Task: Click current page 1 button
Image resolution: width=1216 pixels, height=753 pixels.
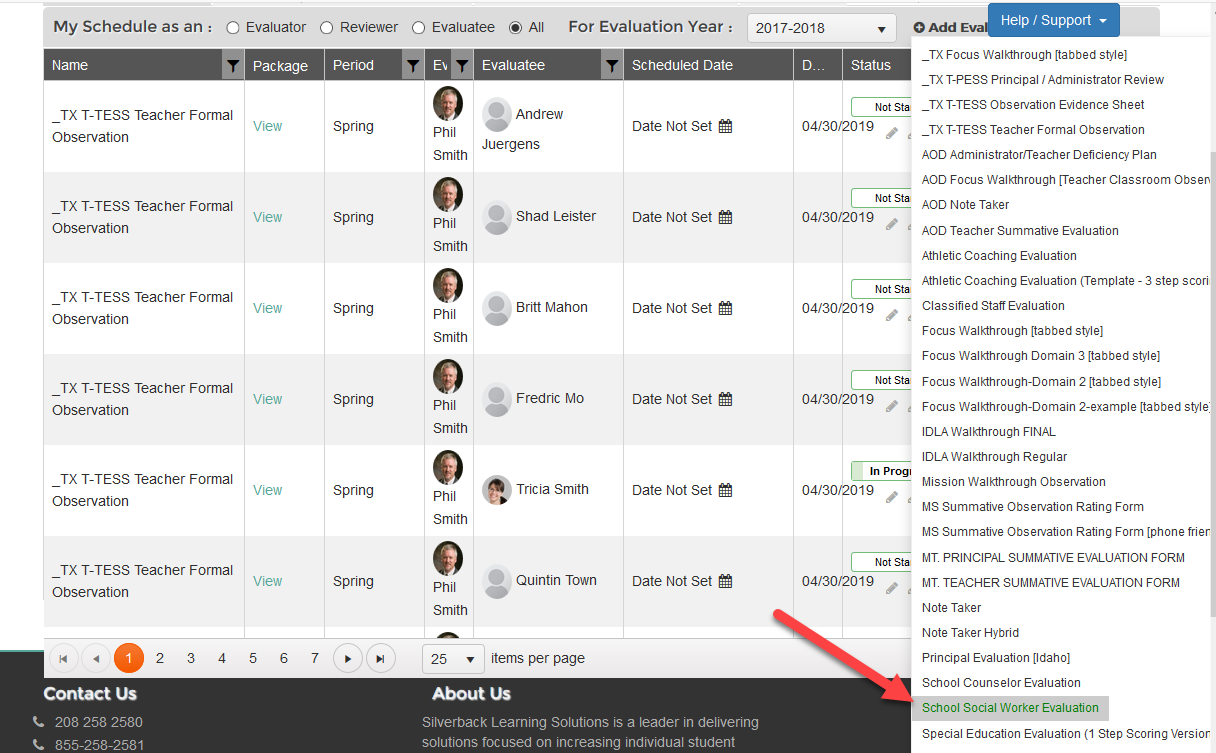Action: pos(128,658)
